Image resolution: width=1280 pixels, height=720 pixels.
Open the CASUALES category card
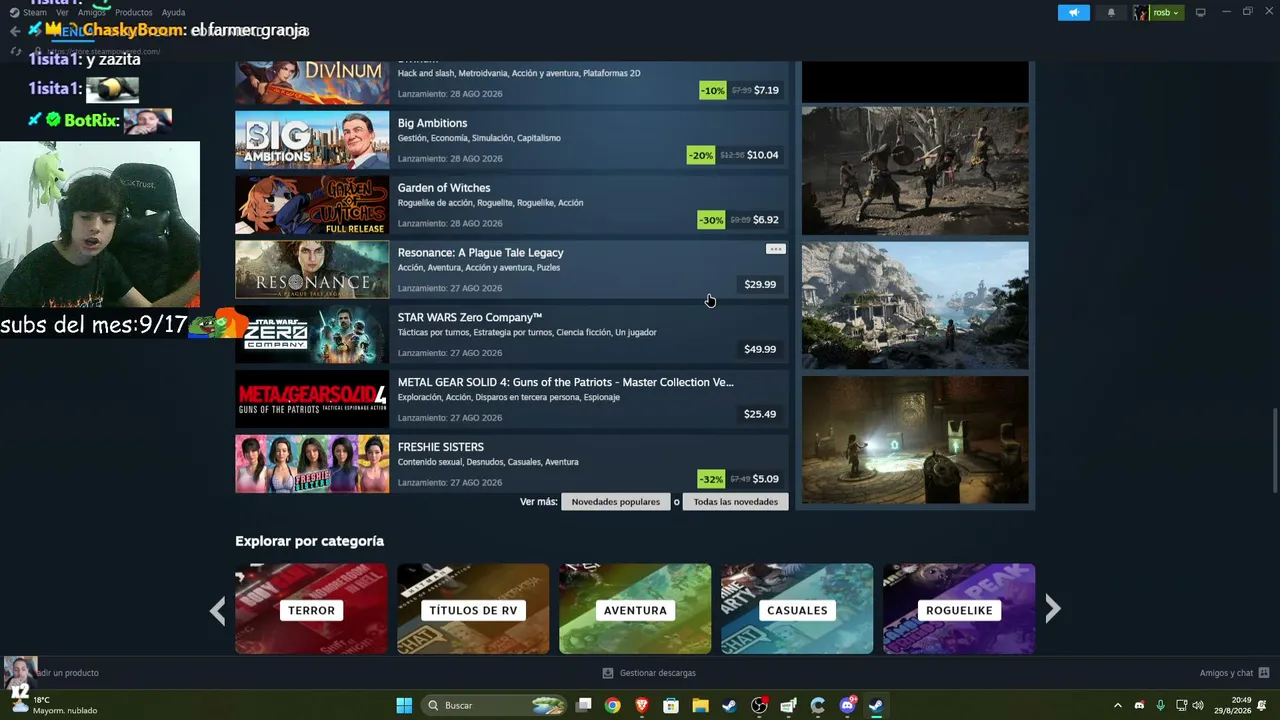tap(797, 609)
